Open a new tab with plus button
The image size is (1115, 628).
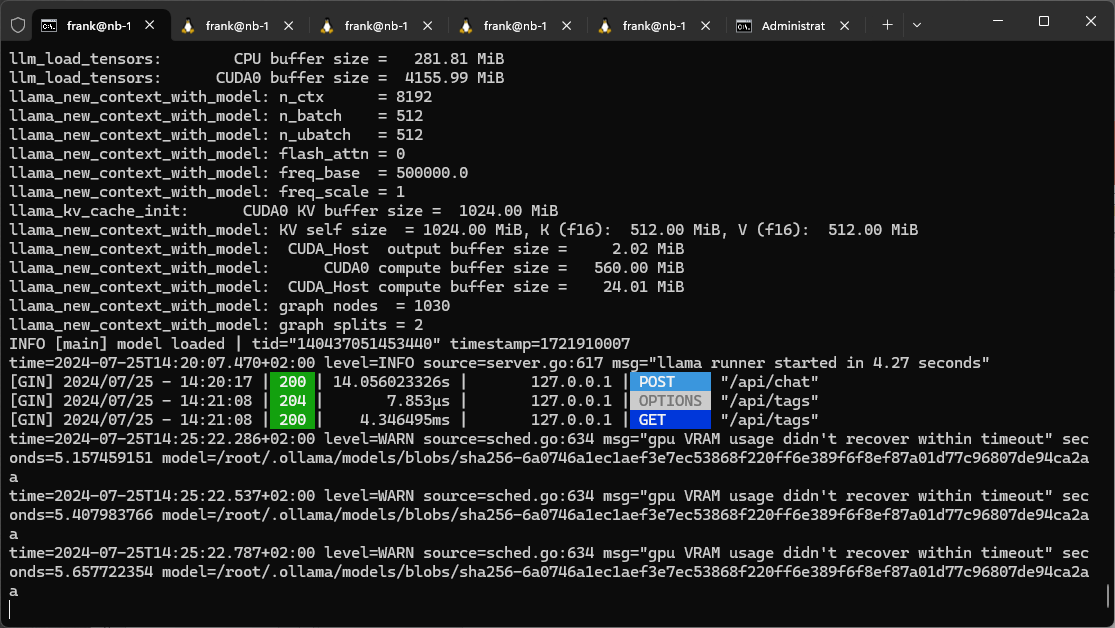tap(887, 25)
